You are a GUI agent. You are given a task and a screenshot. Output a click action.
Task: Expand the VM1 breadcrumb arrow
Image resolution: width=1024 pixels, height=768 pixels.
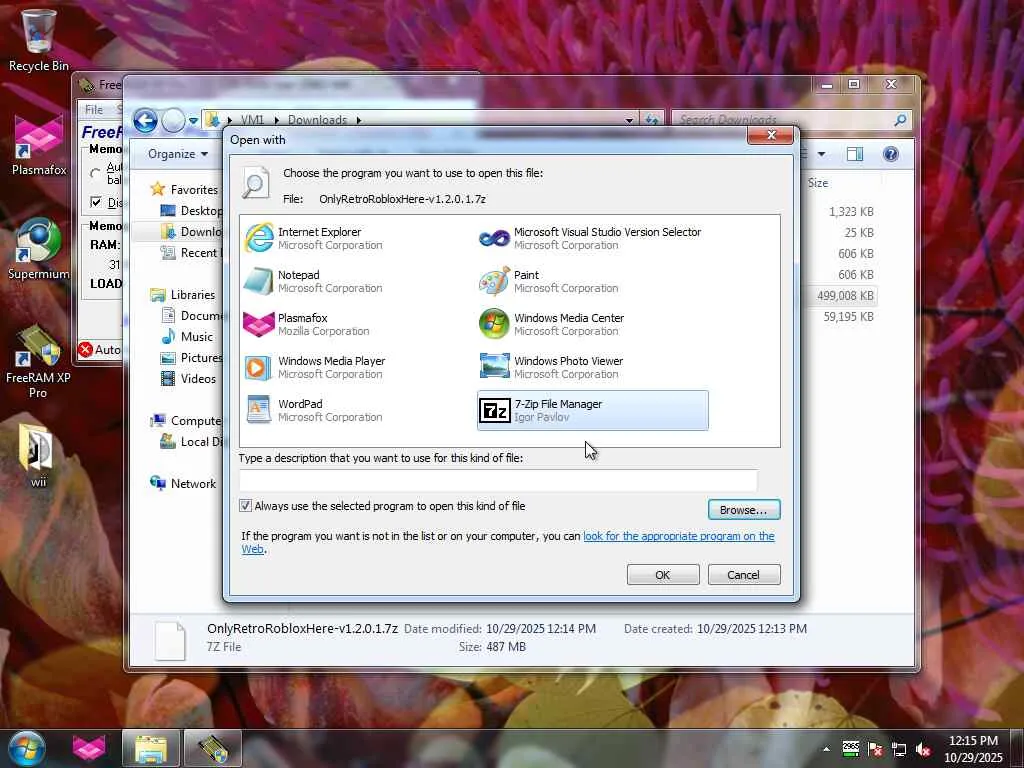[277, 120]
